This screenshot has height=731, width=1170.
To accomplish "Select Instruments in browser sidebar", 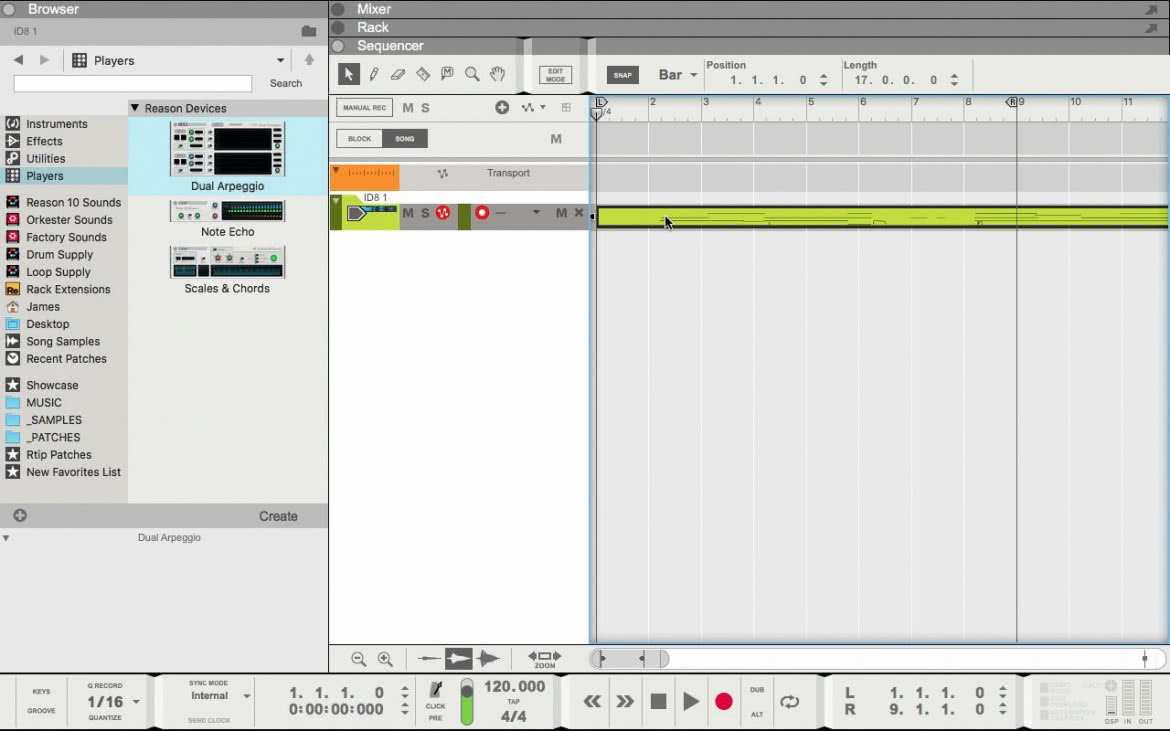I will (x=57, y=124).
